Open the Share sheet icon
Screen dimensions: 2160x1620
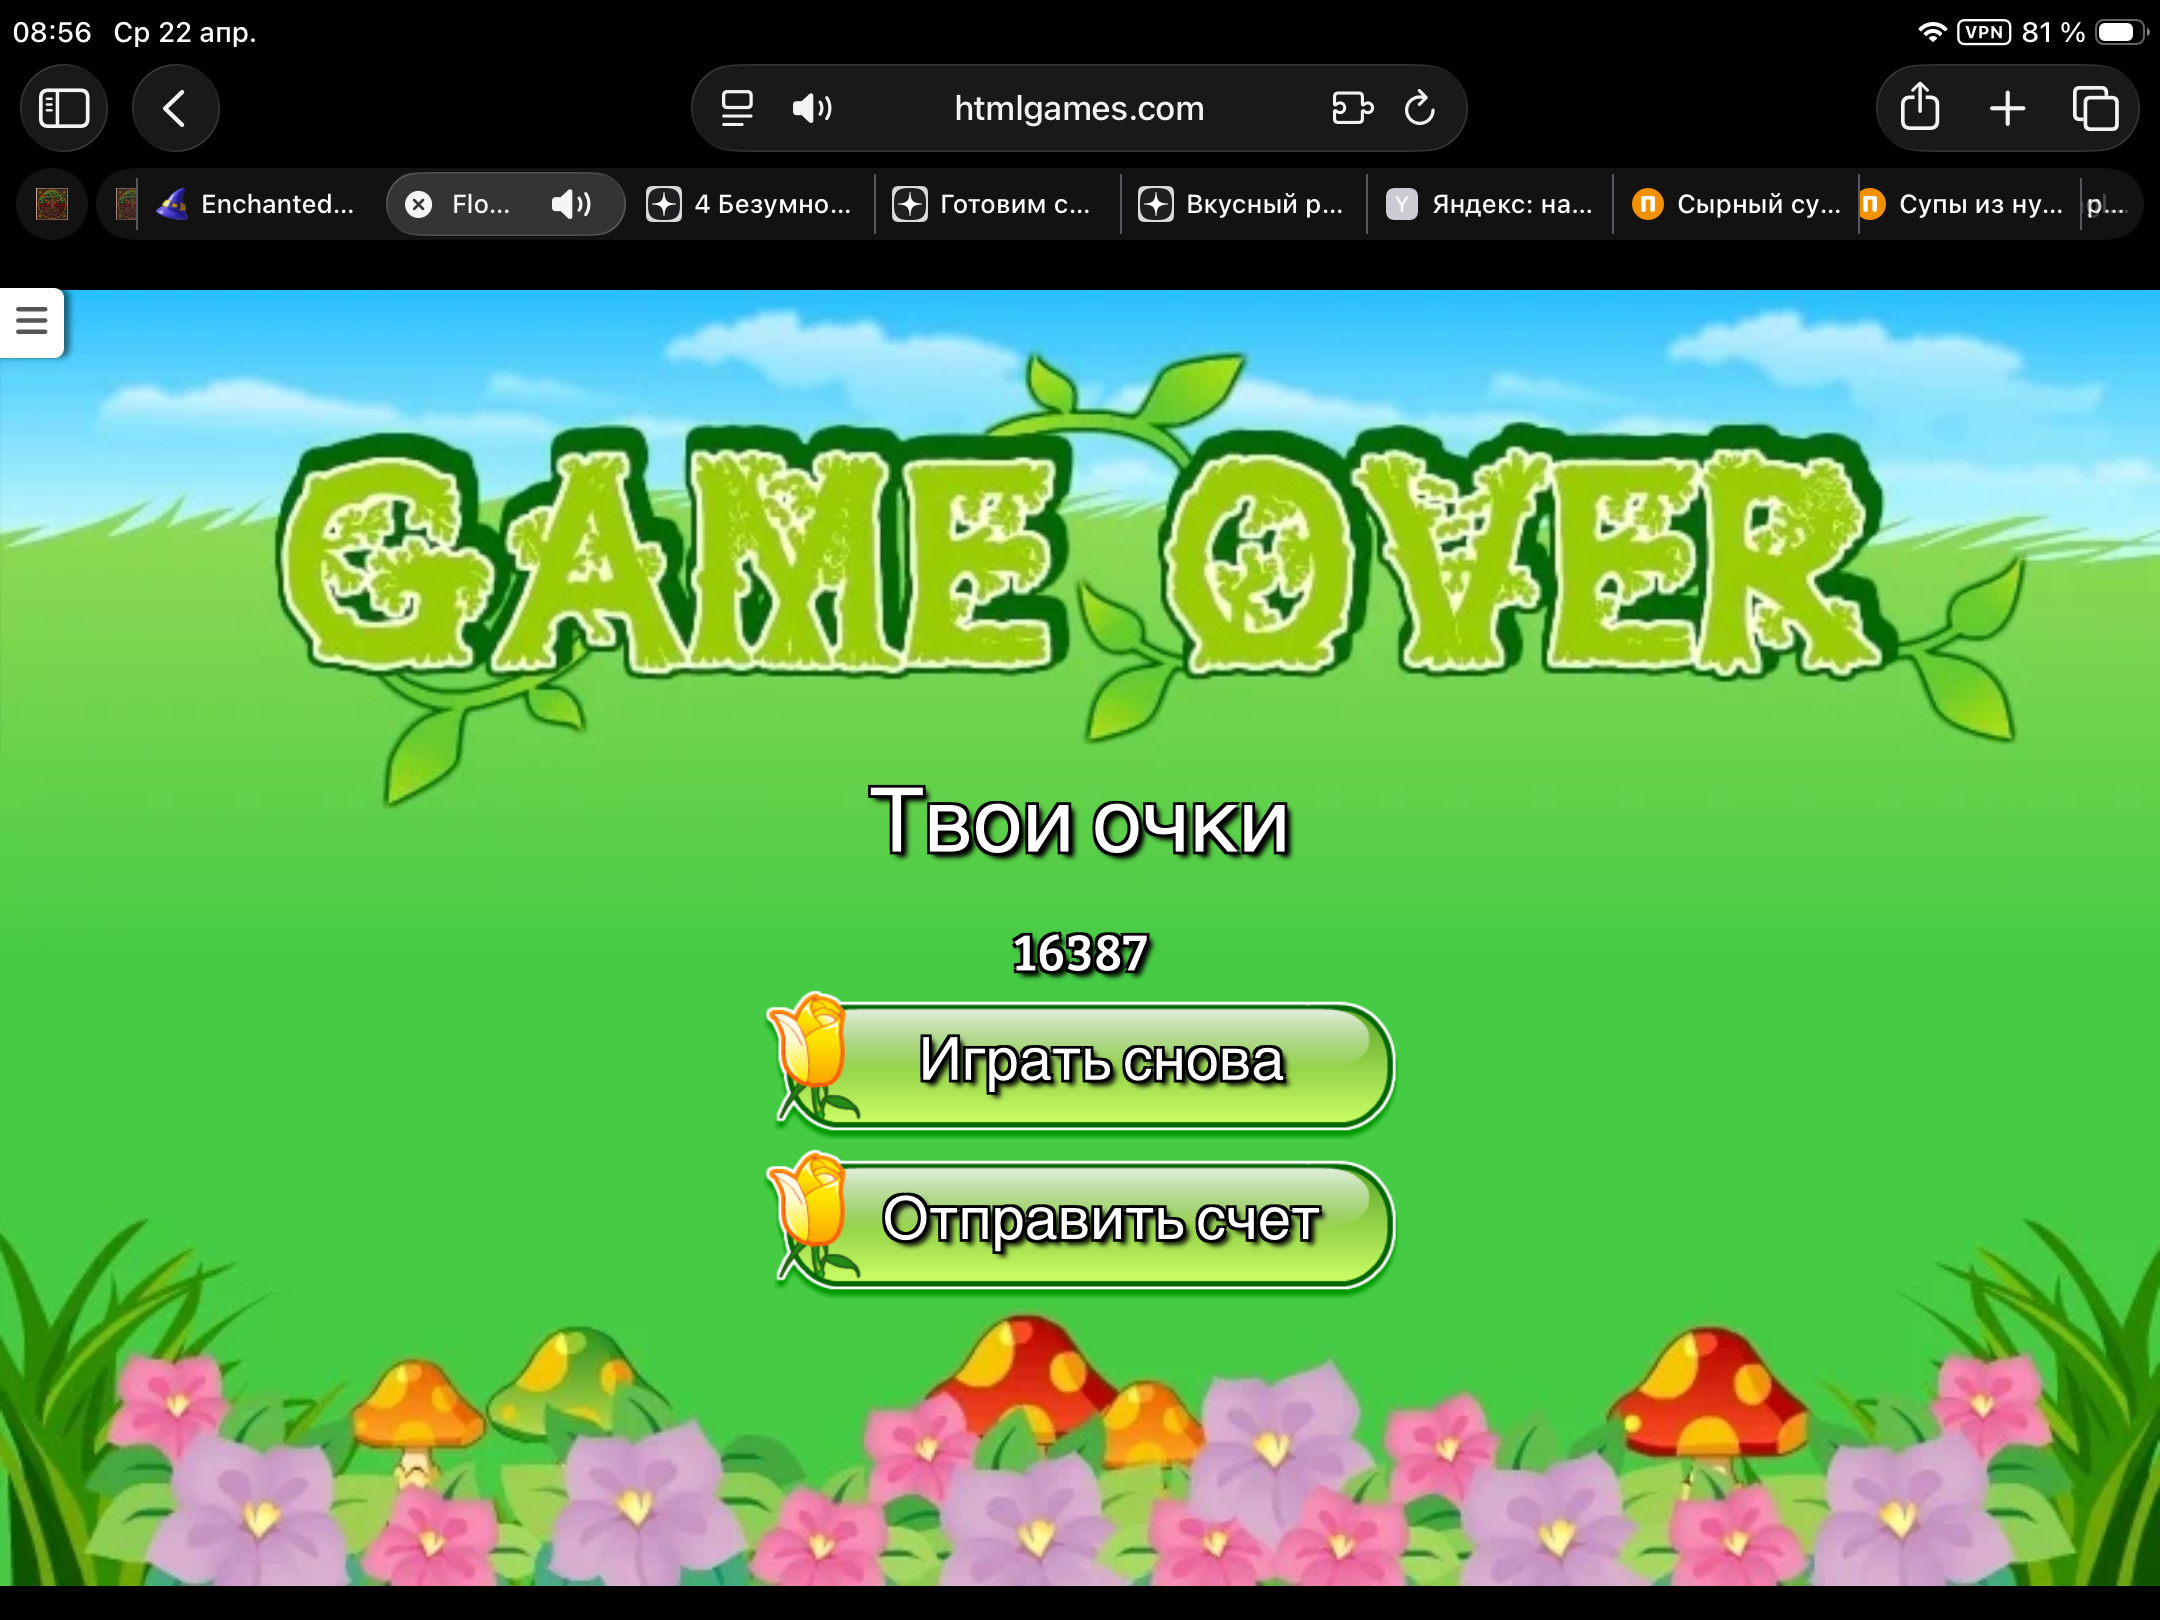[x=1919, y=108]
